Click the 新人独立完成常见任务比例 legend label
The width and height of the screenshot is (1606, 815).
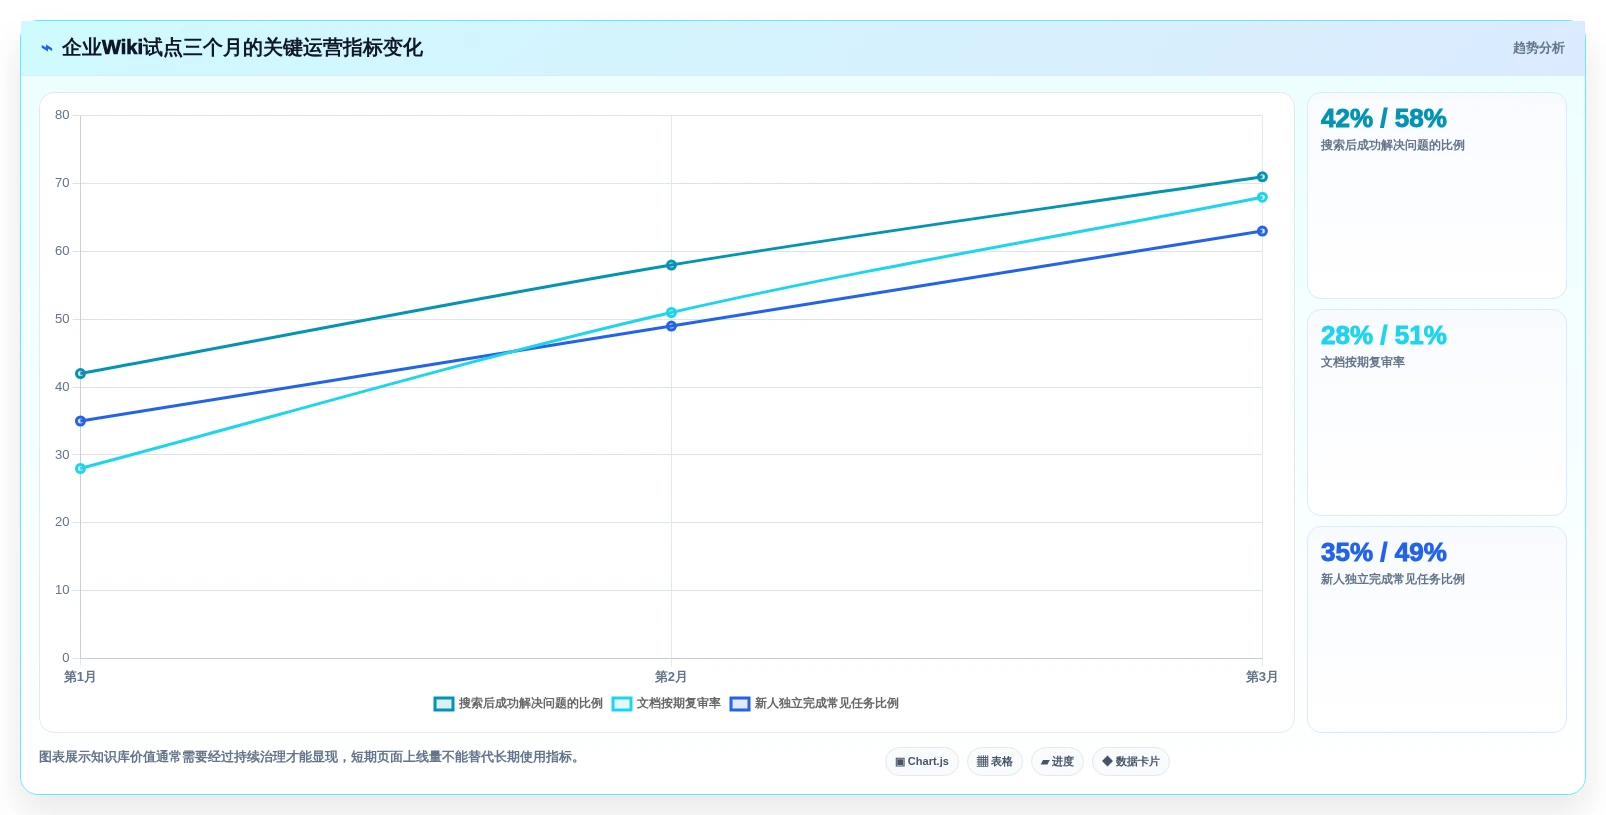(827, 704)
